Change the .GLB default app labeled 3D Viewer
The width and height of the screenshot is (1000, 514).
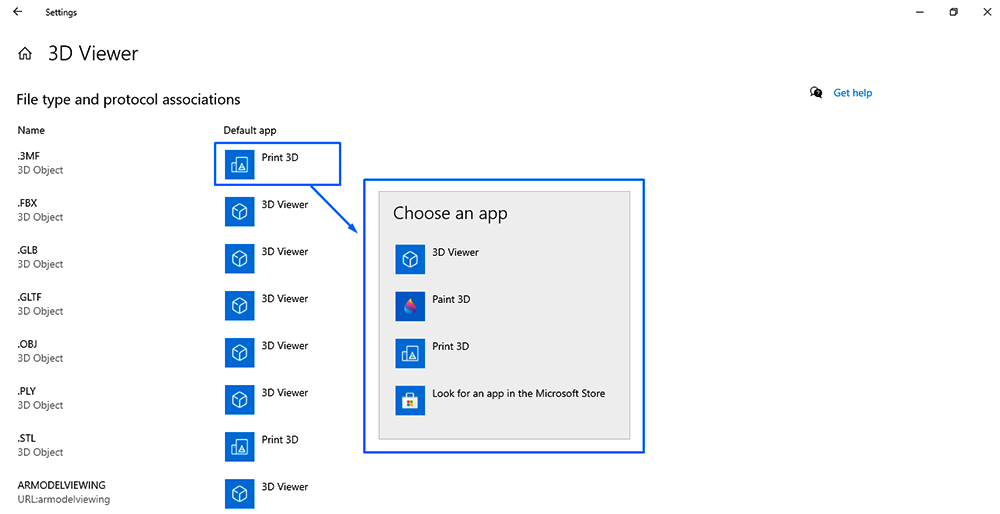point(284,252)
